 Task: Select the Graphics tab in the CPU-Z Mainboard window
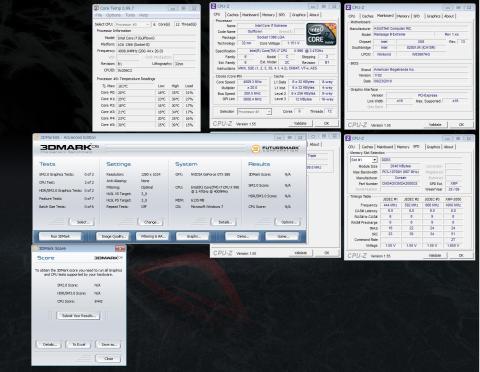pos(433,16)
